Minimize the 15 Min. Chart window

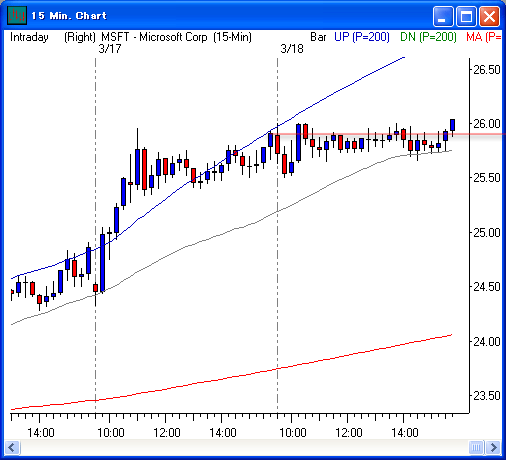(442, 16)
